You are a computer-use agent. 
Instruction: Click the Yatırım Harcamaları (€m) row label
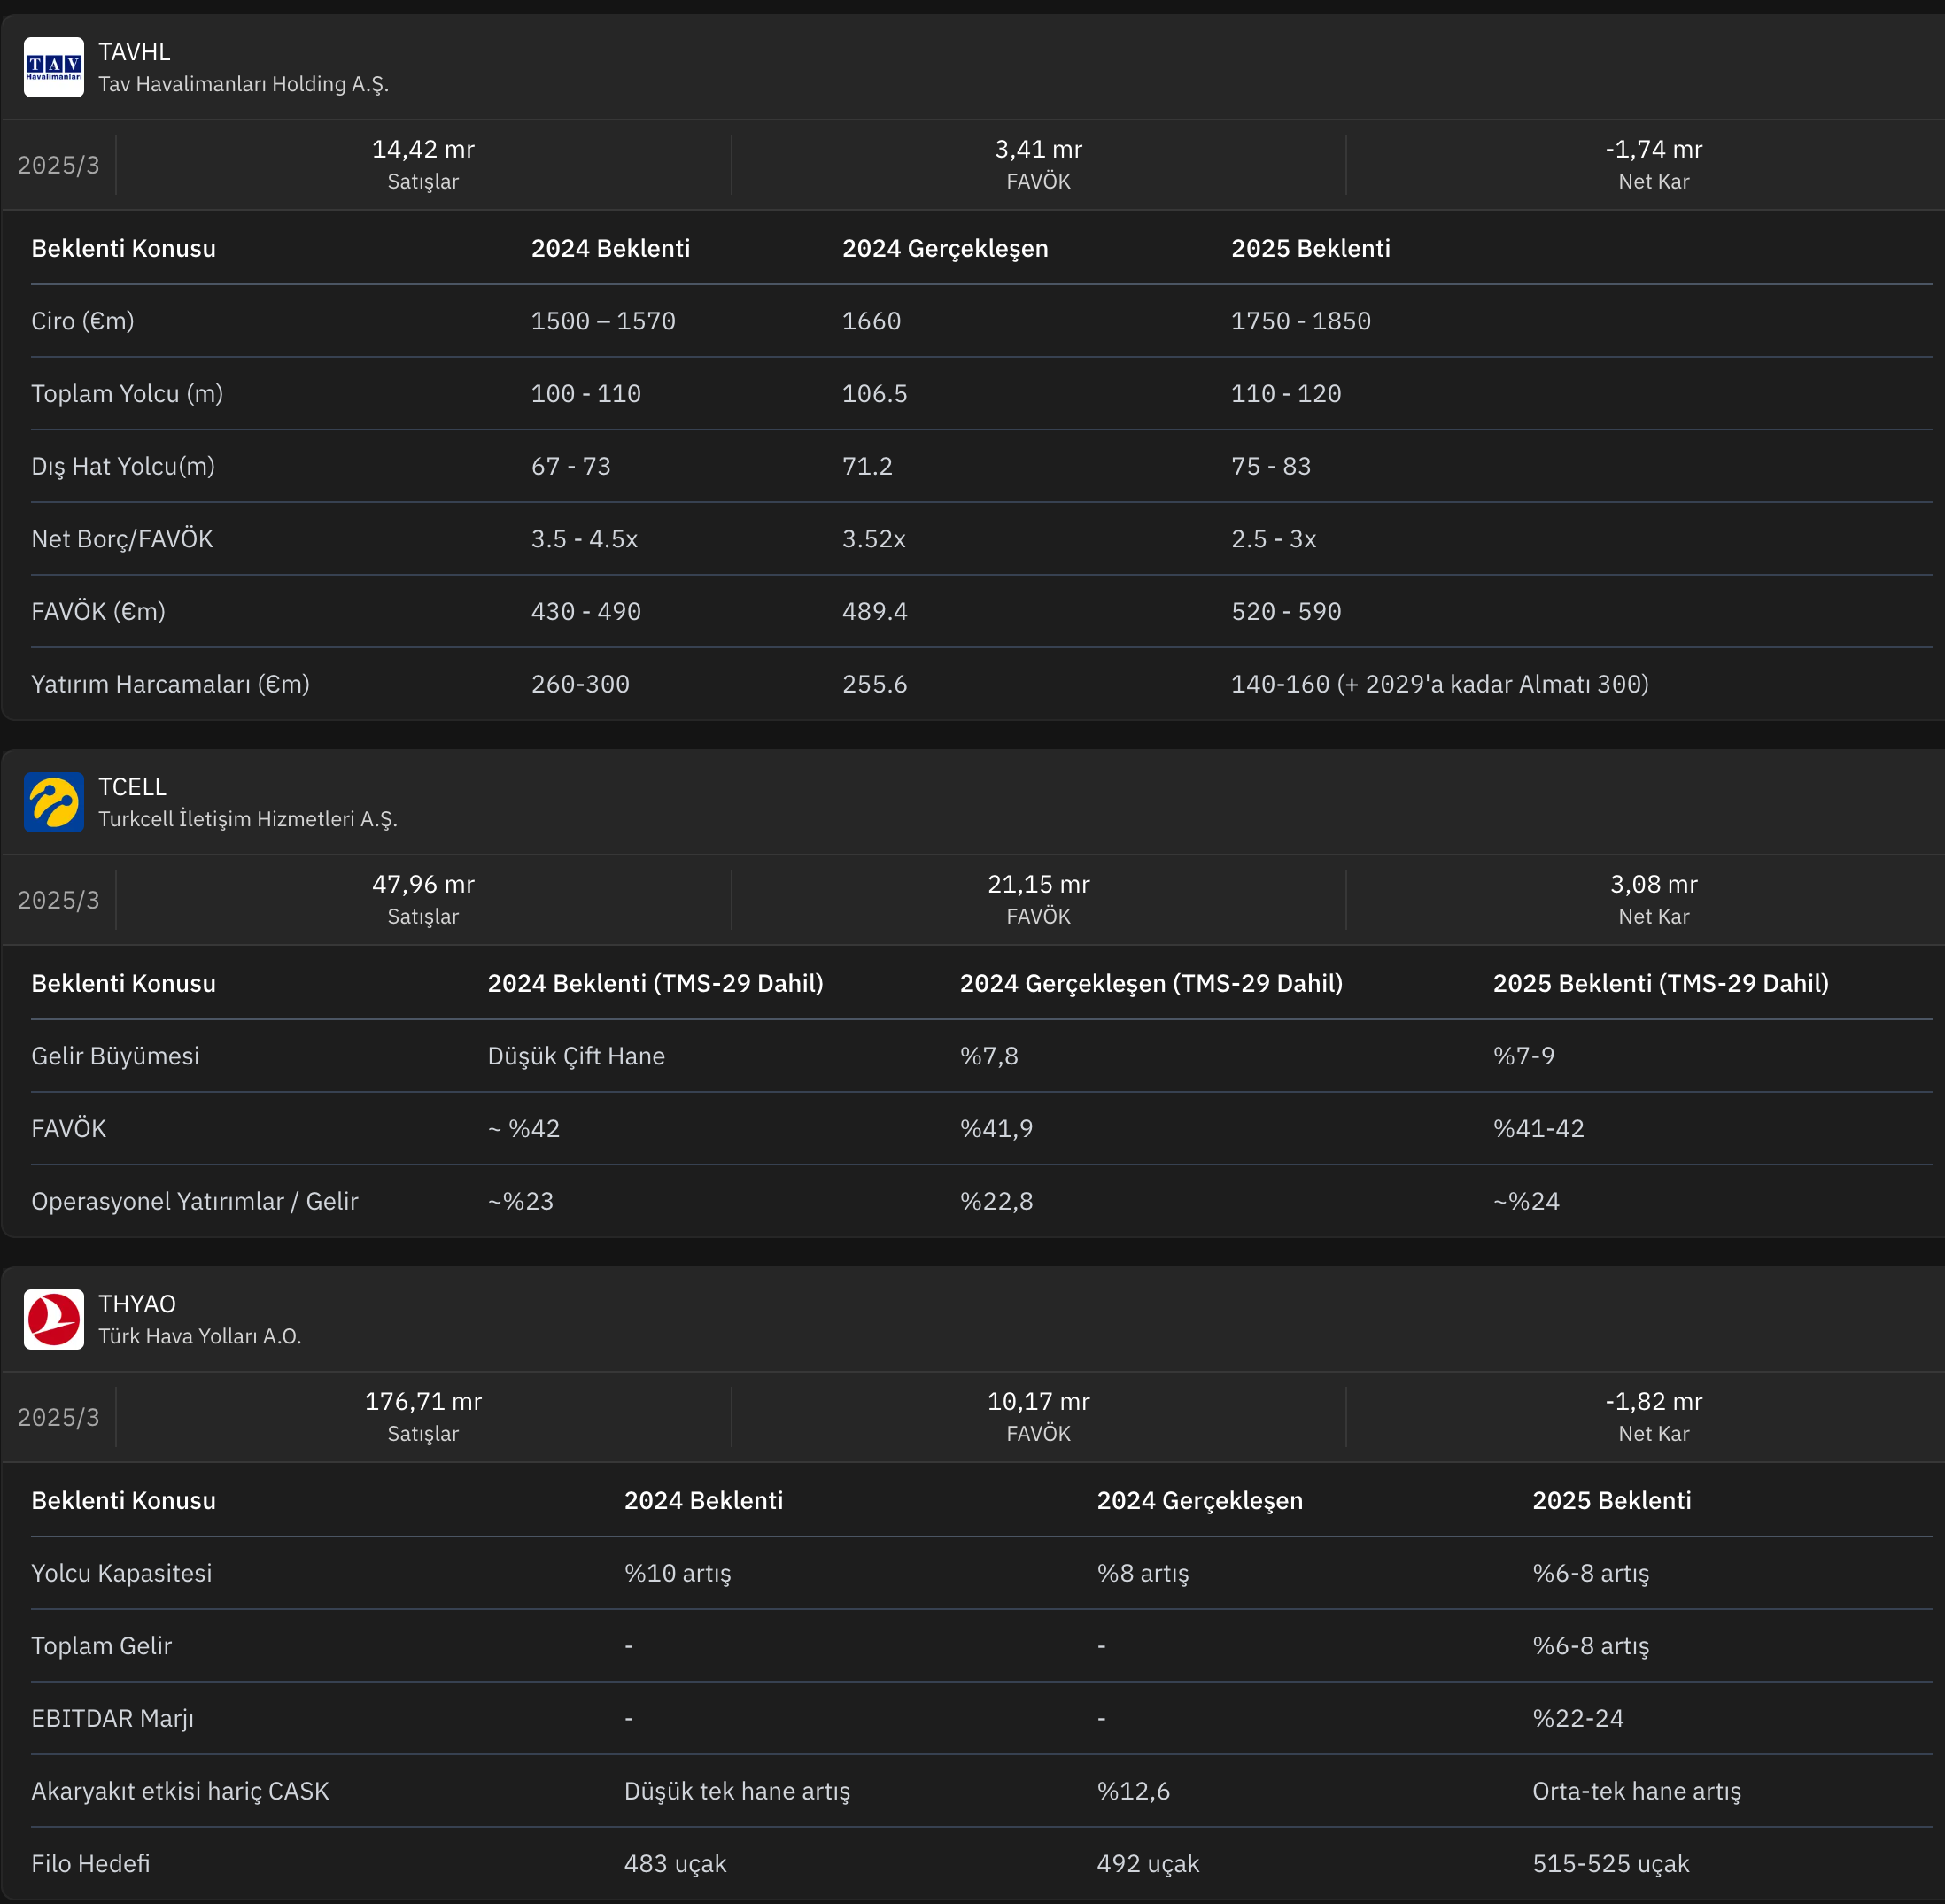(x=170, y=685)
